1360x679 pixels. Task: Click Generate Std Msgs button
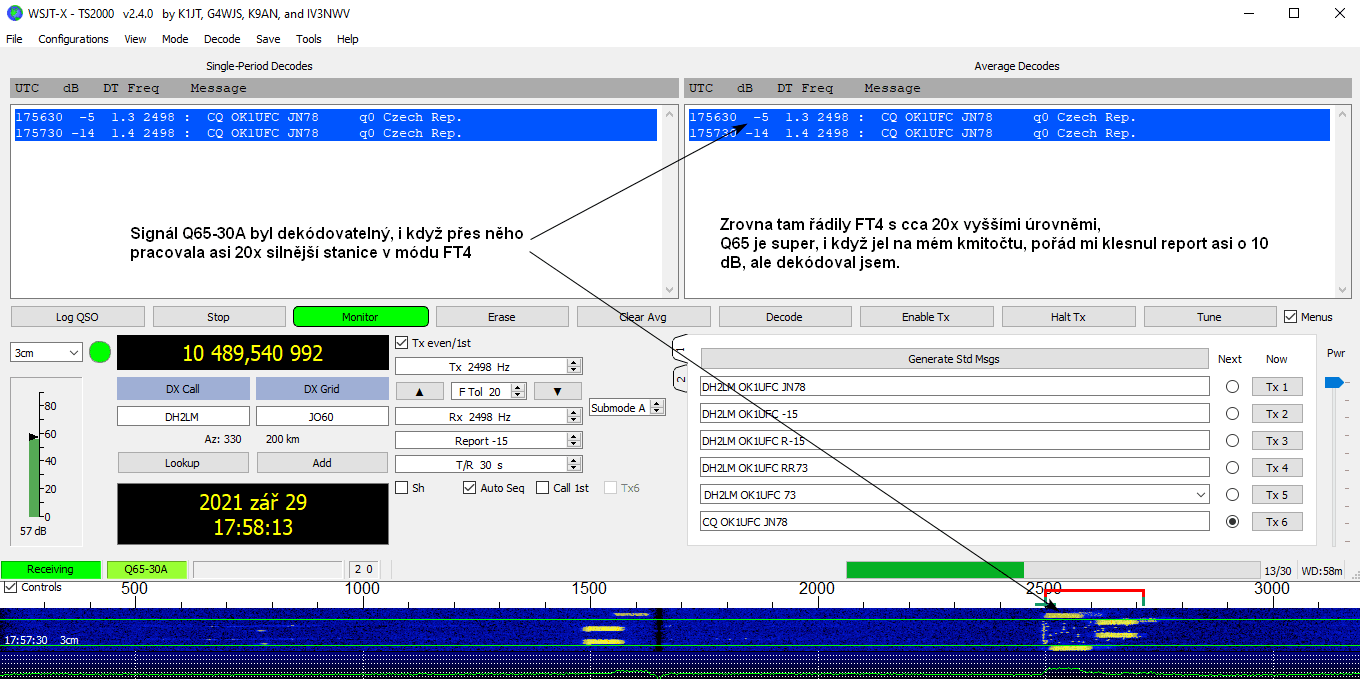coord(954,359)
